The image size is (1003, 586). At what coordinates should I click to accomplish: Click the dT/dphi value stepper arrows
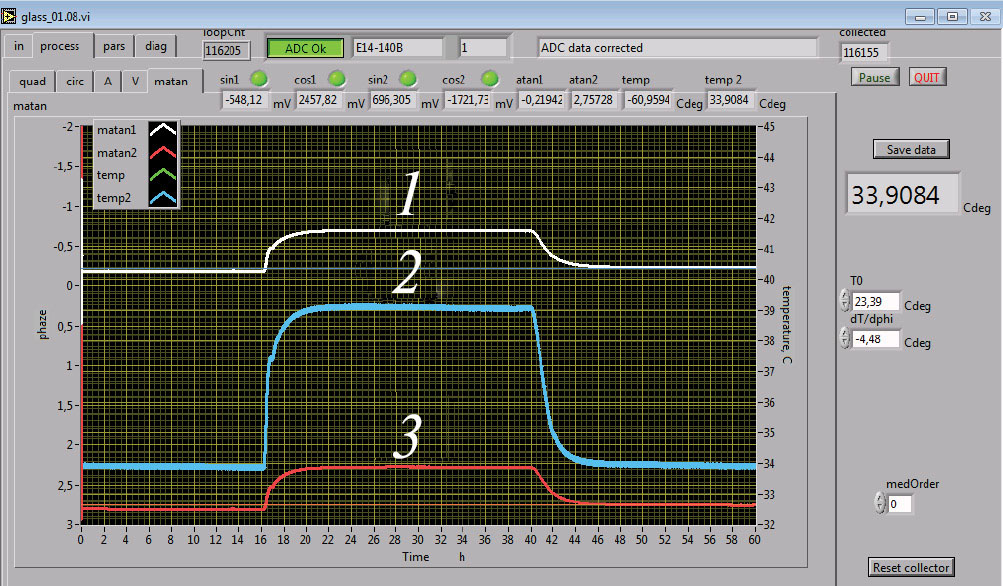pos(845,340)
